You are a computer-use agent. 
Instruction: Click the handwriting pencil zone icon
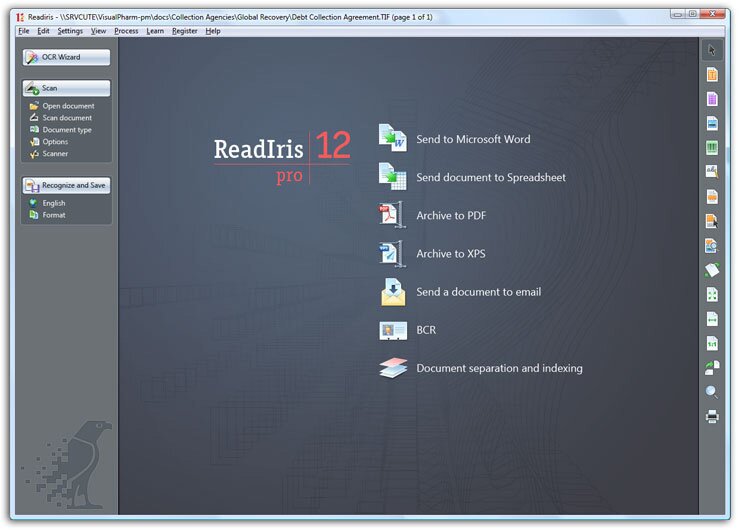click(x=712, y=172)
